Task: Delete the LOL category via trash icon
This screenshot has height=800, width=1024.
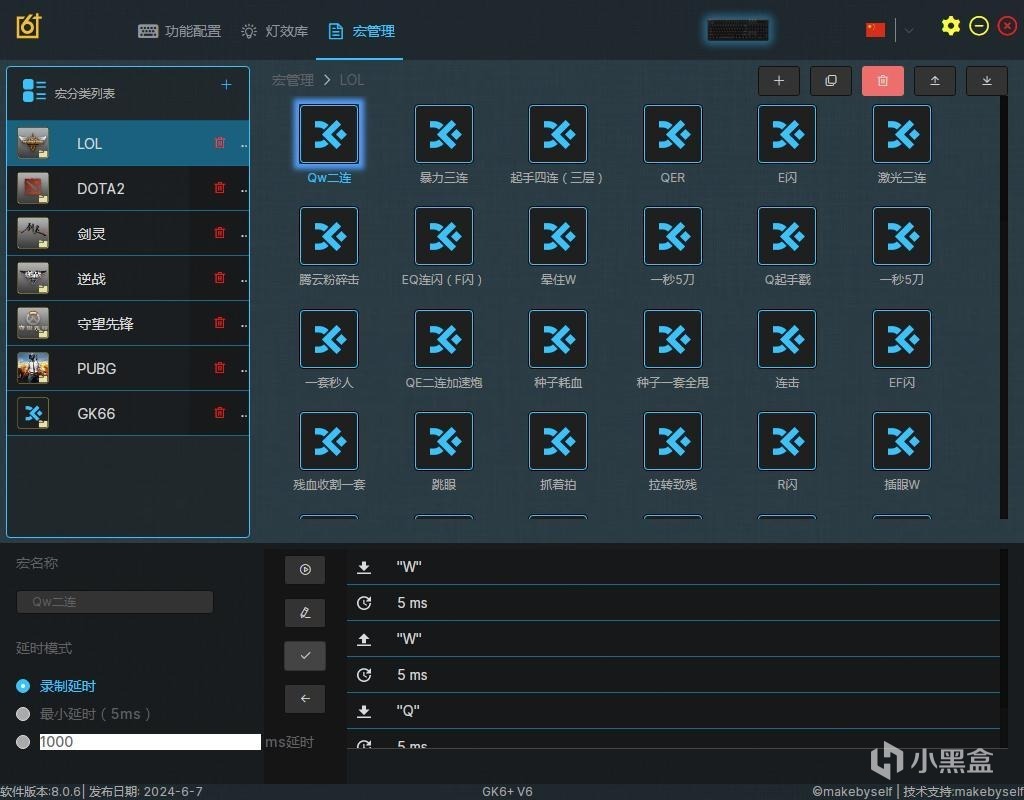Action: click(x=220, y=142)
